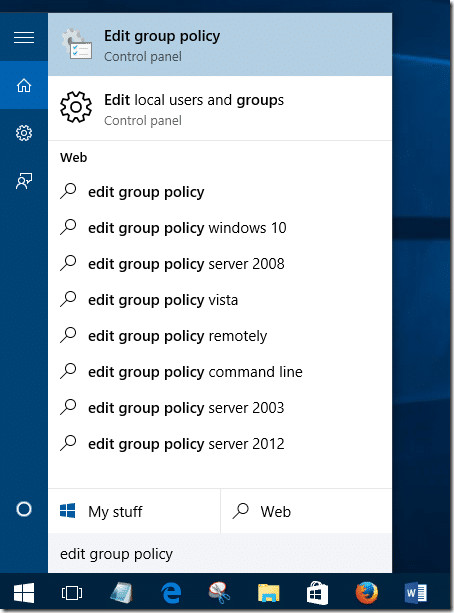This screenshot has width=454, height=613.
Task: Select suggestion "edit group policy server 2012"
Action: click(x=220, y=444)
